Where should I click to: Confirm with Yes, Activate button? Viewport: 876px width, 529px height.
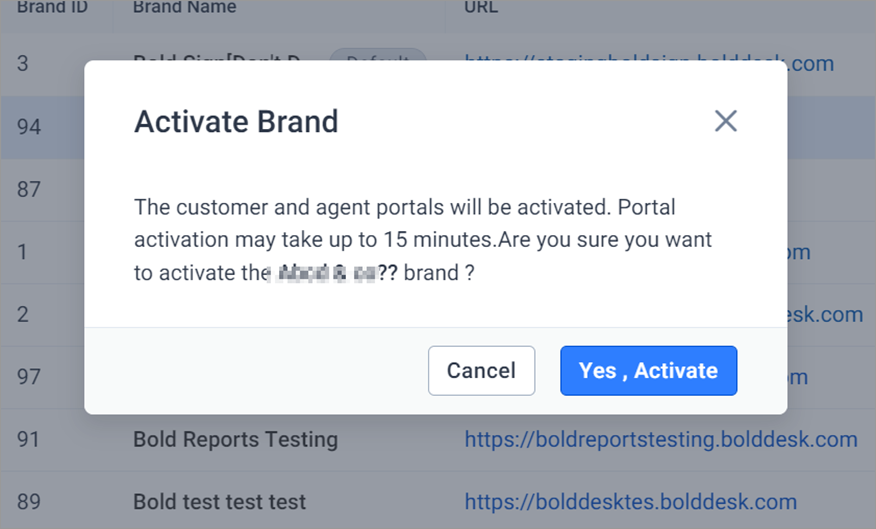649,370
